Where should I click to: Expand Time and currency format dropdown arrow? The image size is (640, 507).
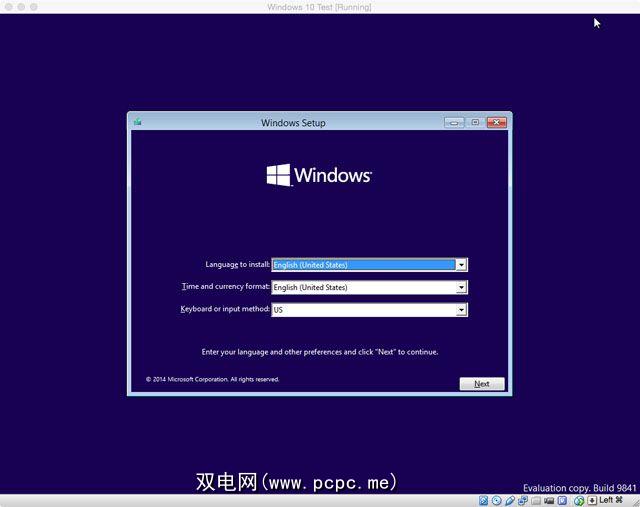(x=461, y=287)
